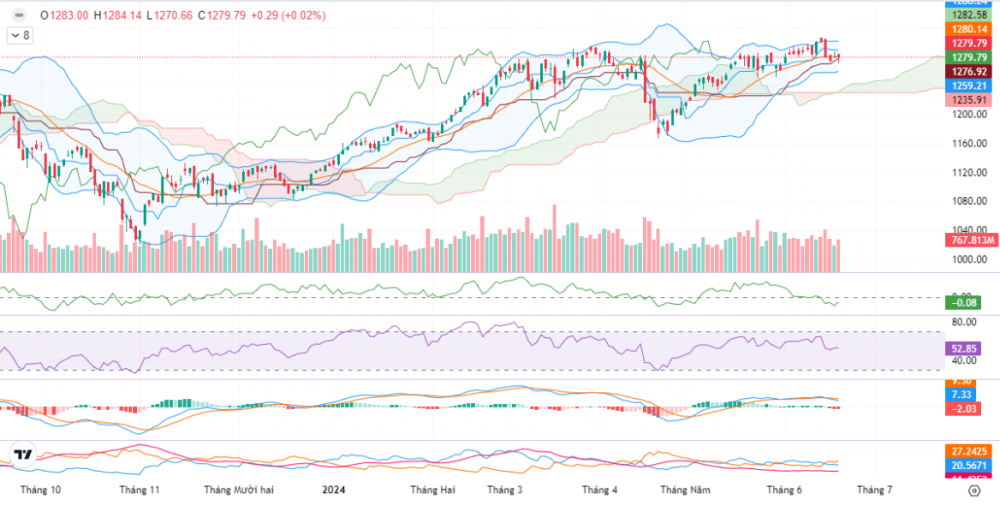Open the gear settings on the time axis

coord(972,491)
